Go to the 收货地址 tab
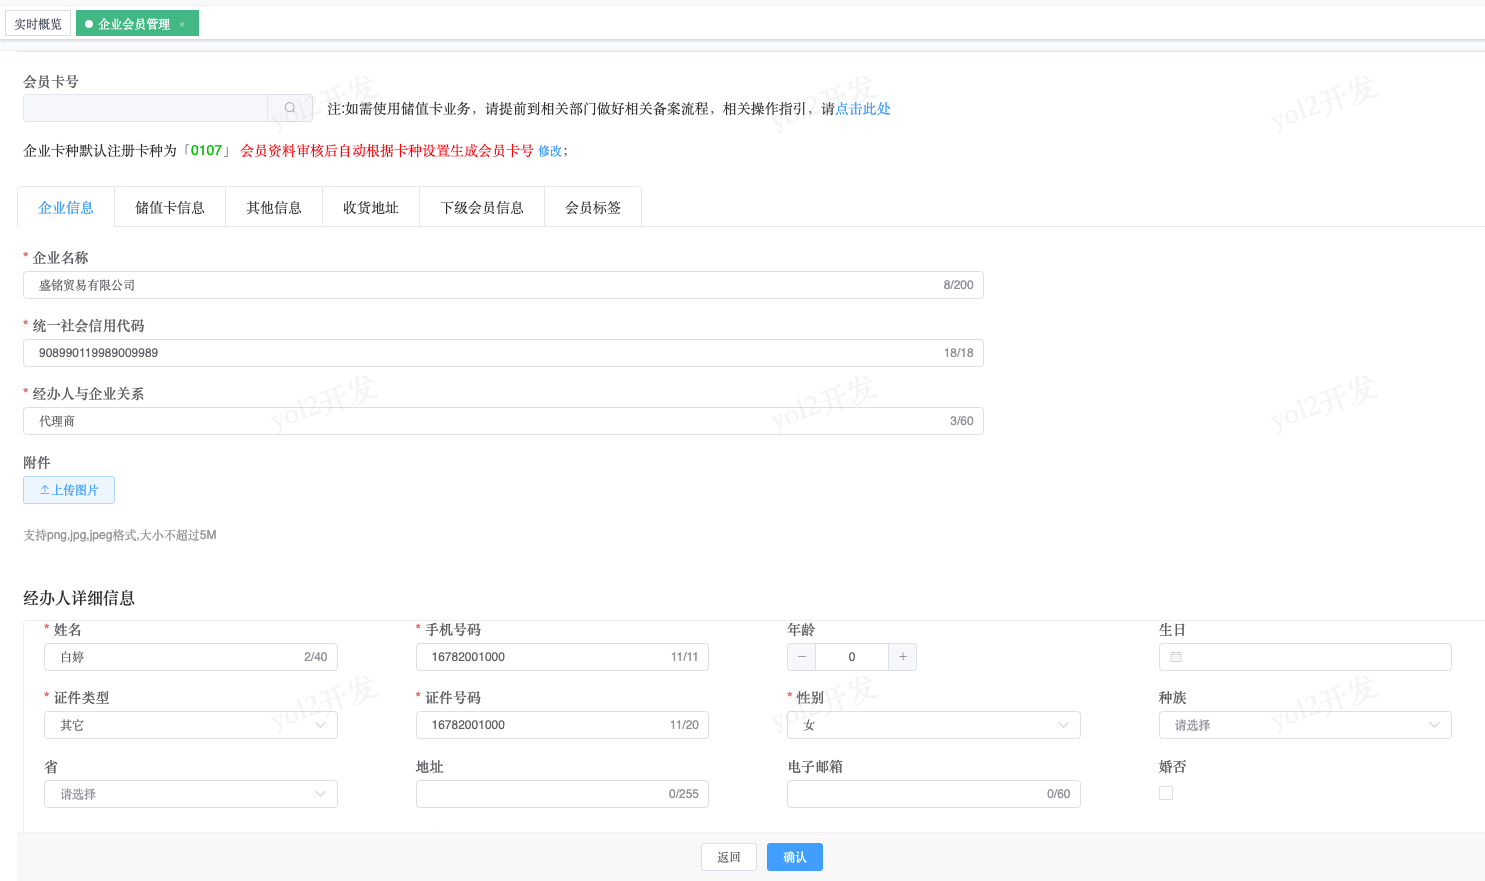 click(x=371, y=207)
